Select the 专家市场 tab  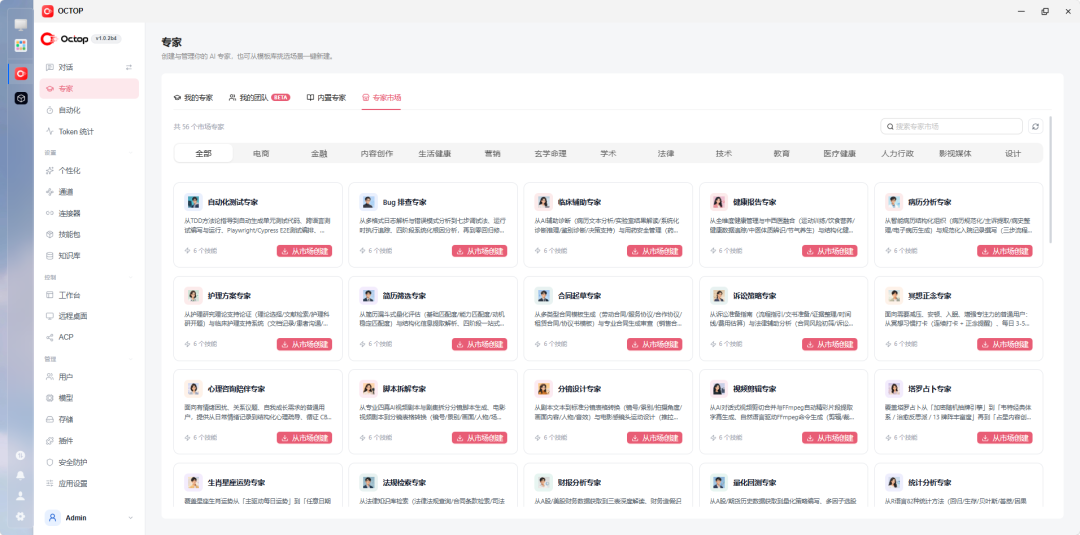[382, 98]
